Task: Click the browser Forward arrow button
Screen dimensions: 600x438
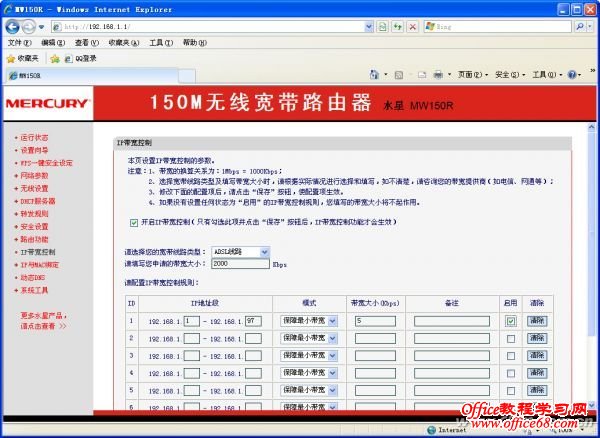Action: 29,27
